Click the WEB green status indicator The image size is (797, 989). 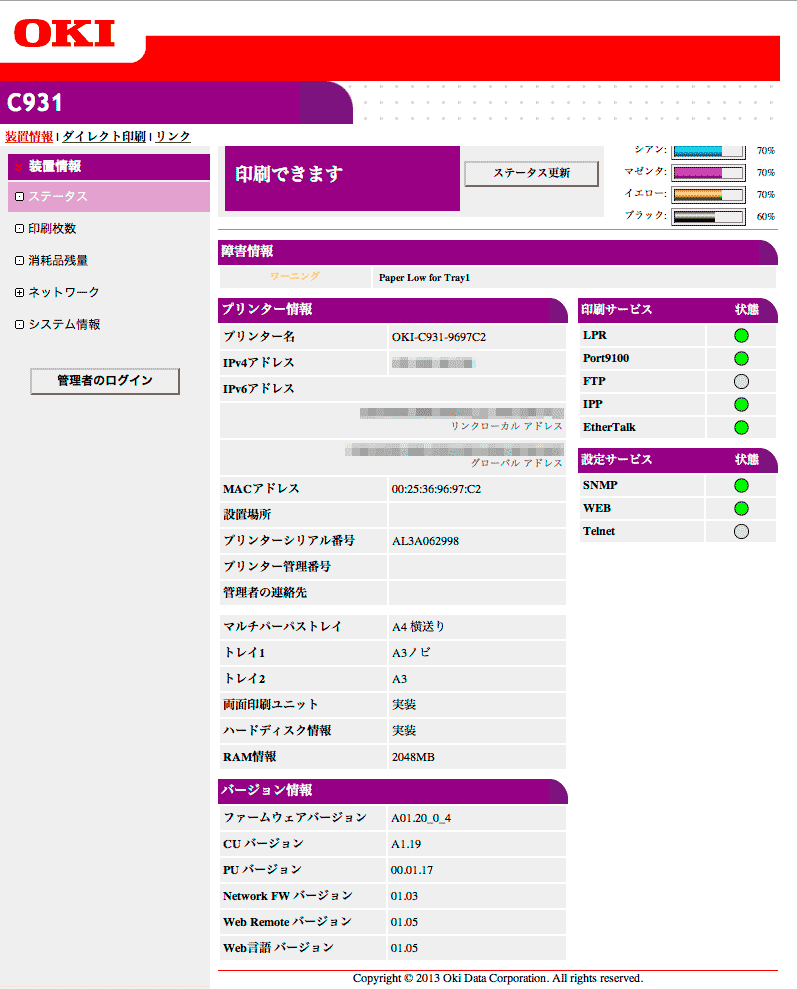(742, 508)
